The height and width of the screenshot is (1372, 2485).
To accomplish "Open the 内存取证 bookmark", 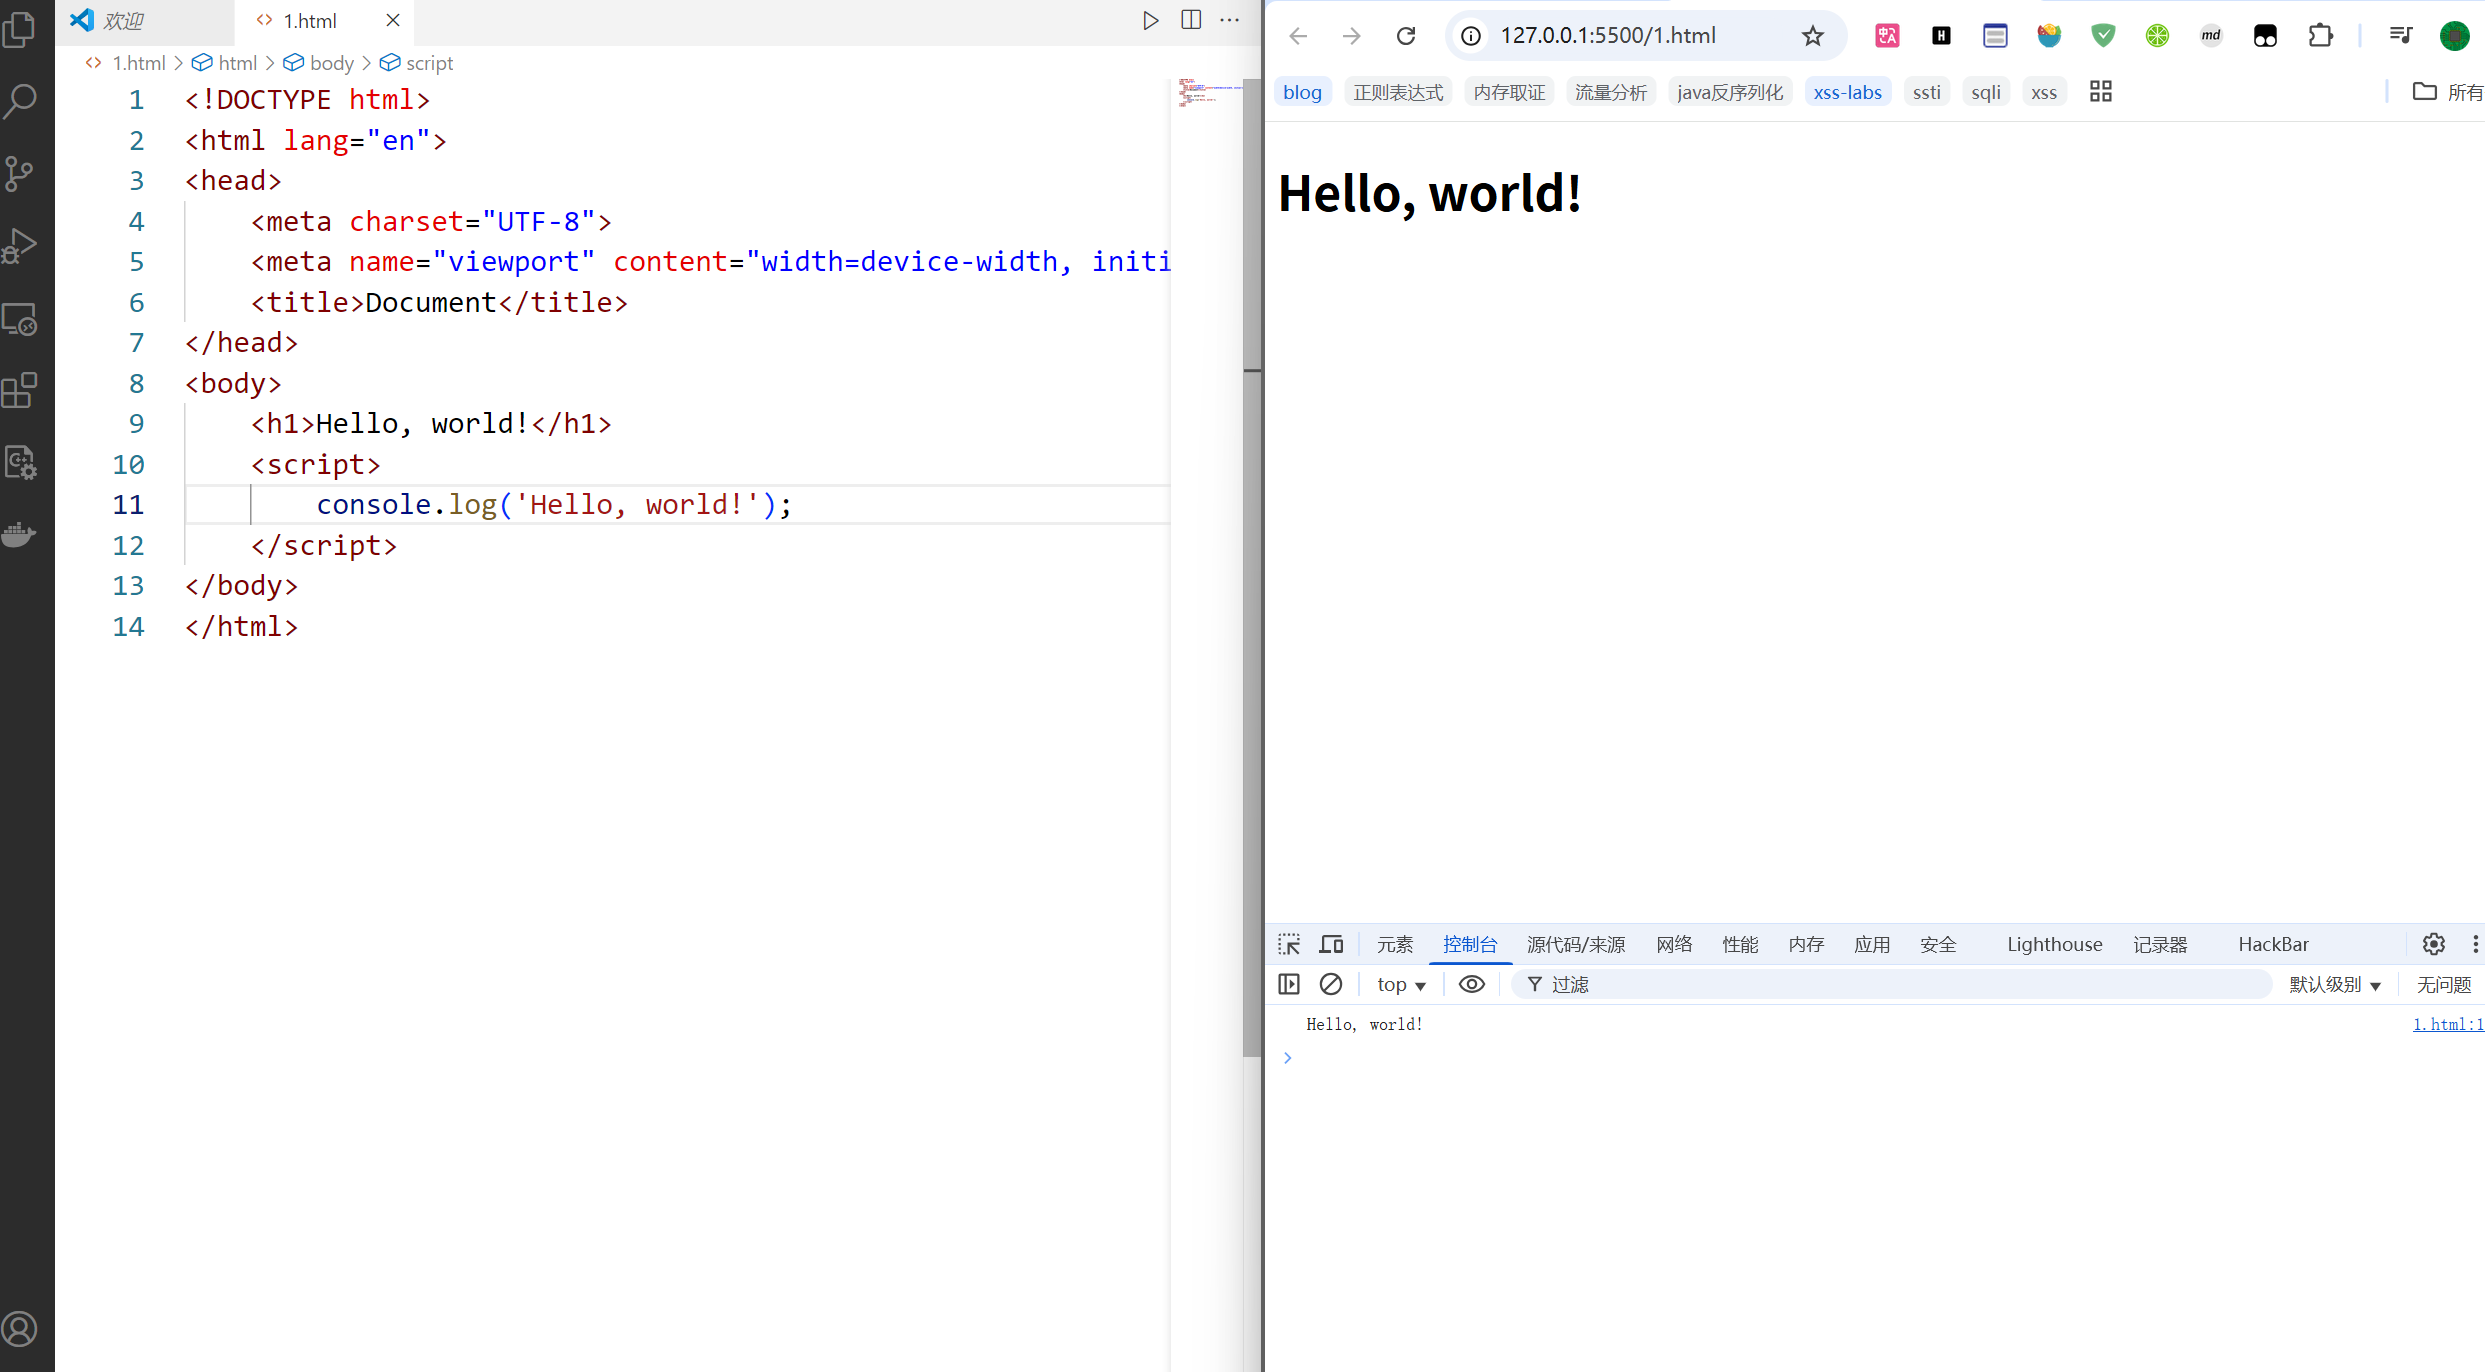I will [1509, 92].
